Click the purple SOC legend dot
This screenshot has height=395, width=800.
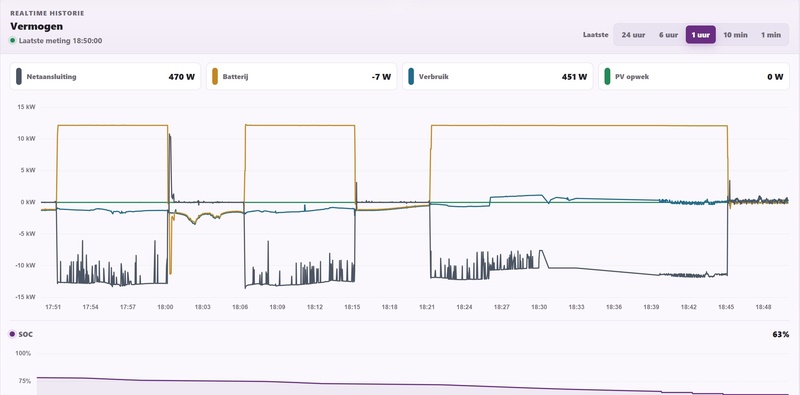(12, 334)
